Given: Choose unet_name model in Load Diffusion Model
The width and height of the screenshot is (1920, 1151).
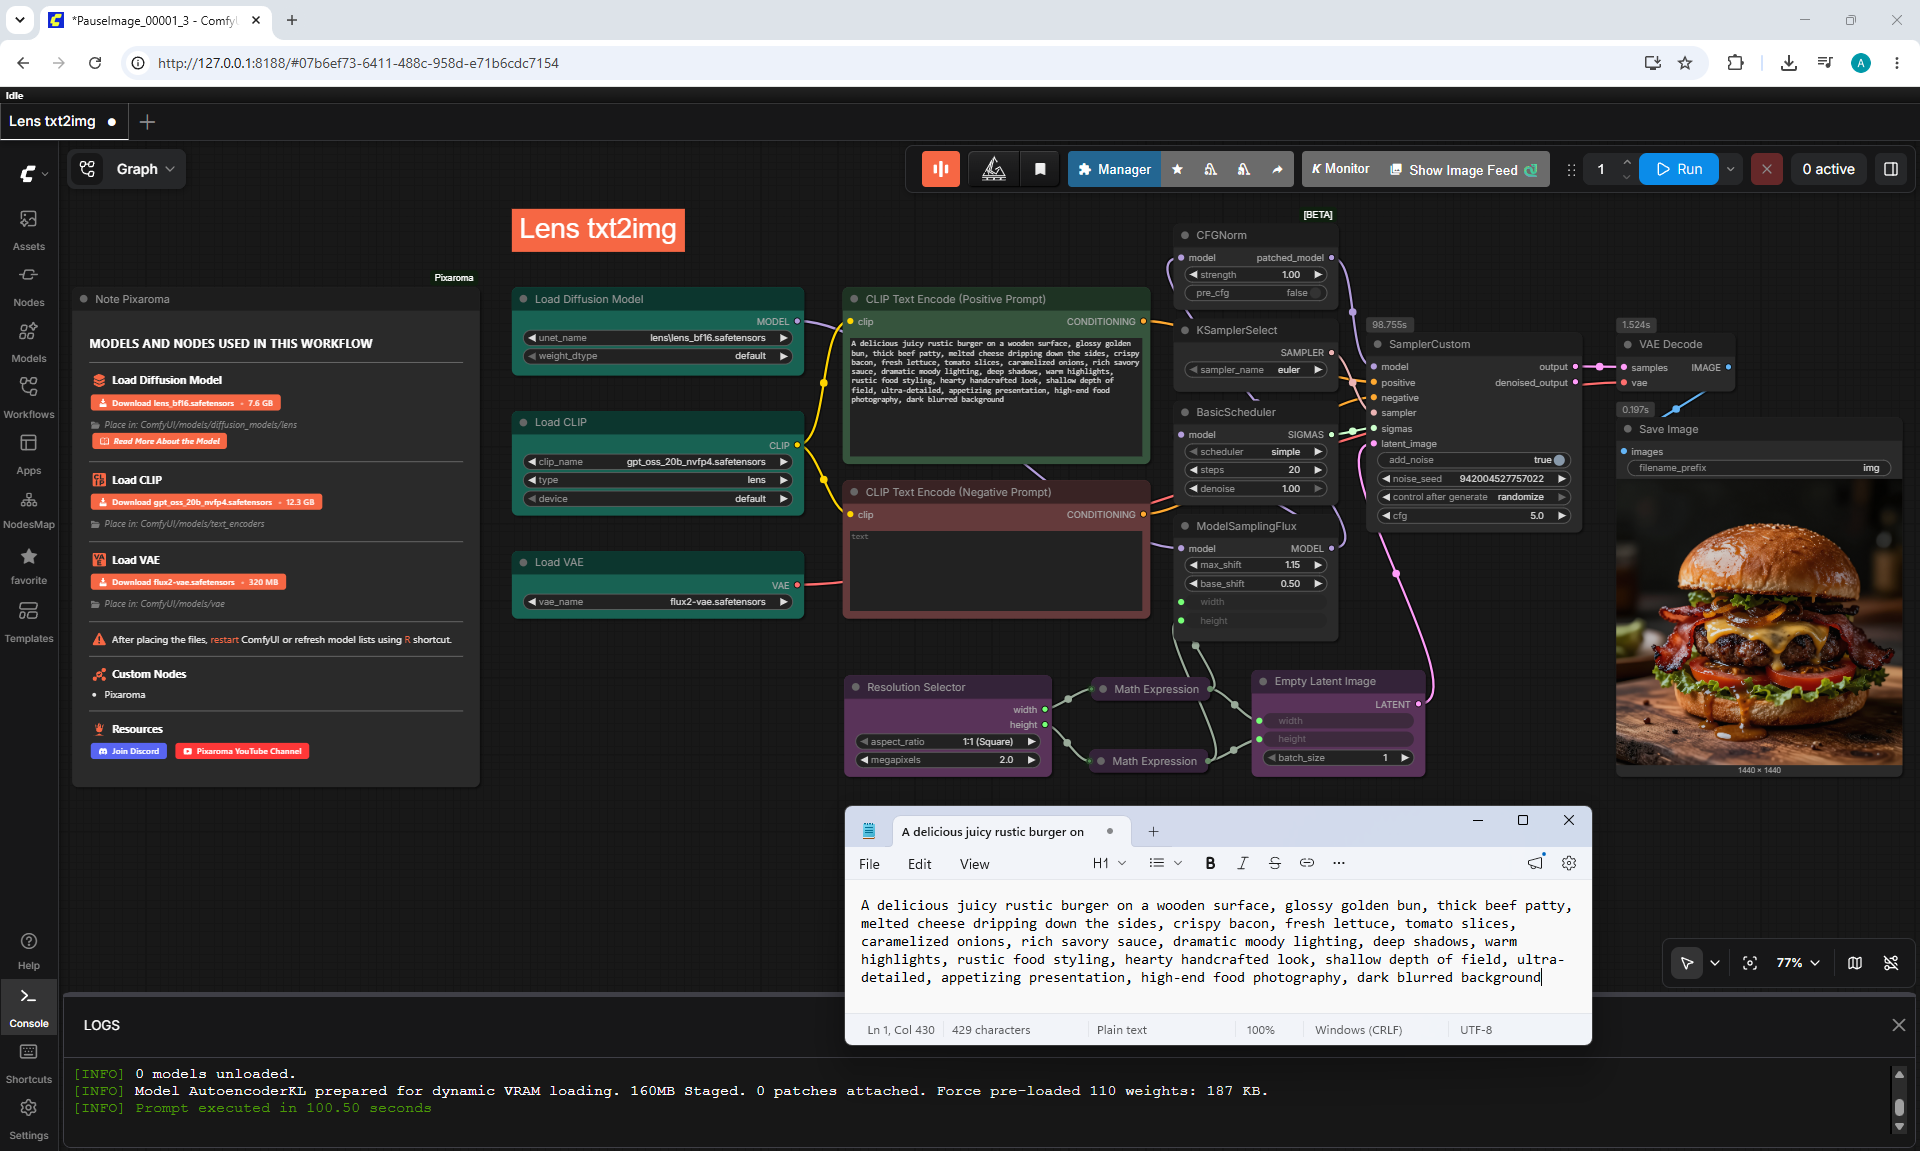Looking at the screenshot, I should [658, 338].
